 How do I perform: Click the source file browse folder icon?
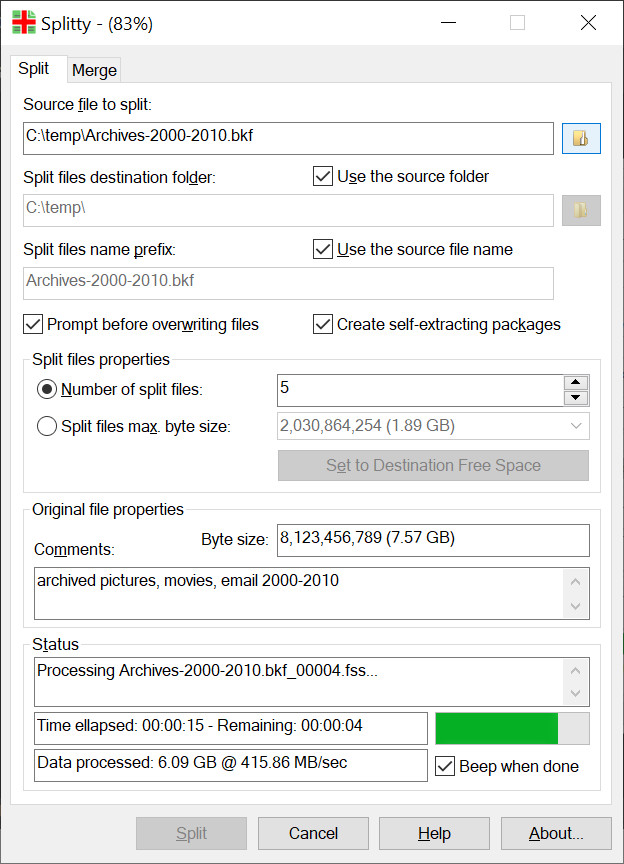point(581,138)
